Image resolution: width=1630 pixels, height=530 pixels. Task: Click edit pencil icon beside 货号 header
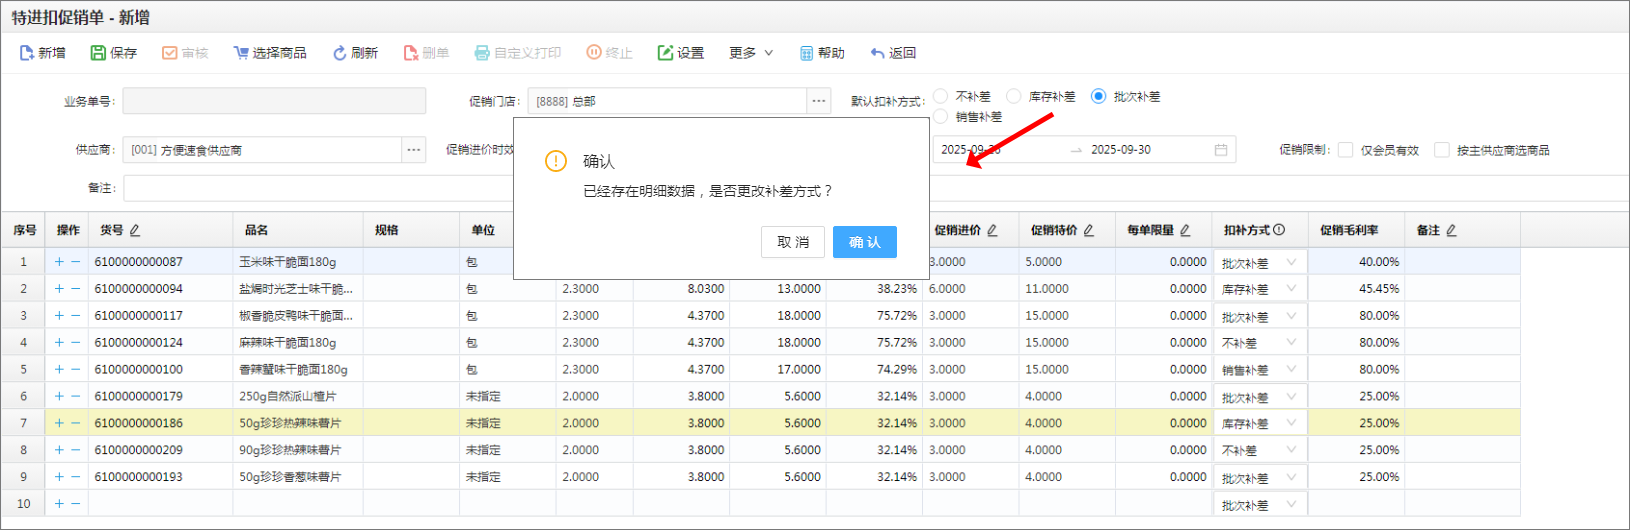135,230
